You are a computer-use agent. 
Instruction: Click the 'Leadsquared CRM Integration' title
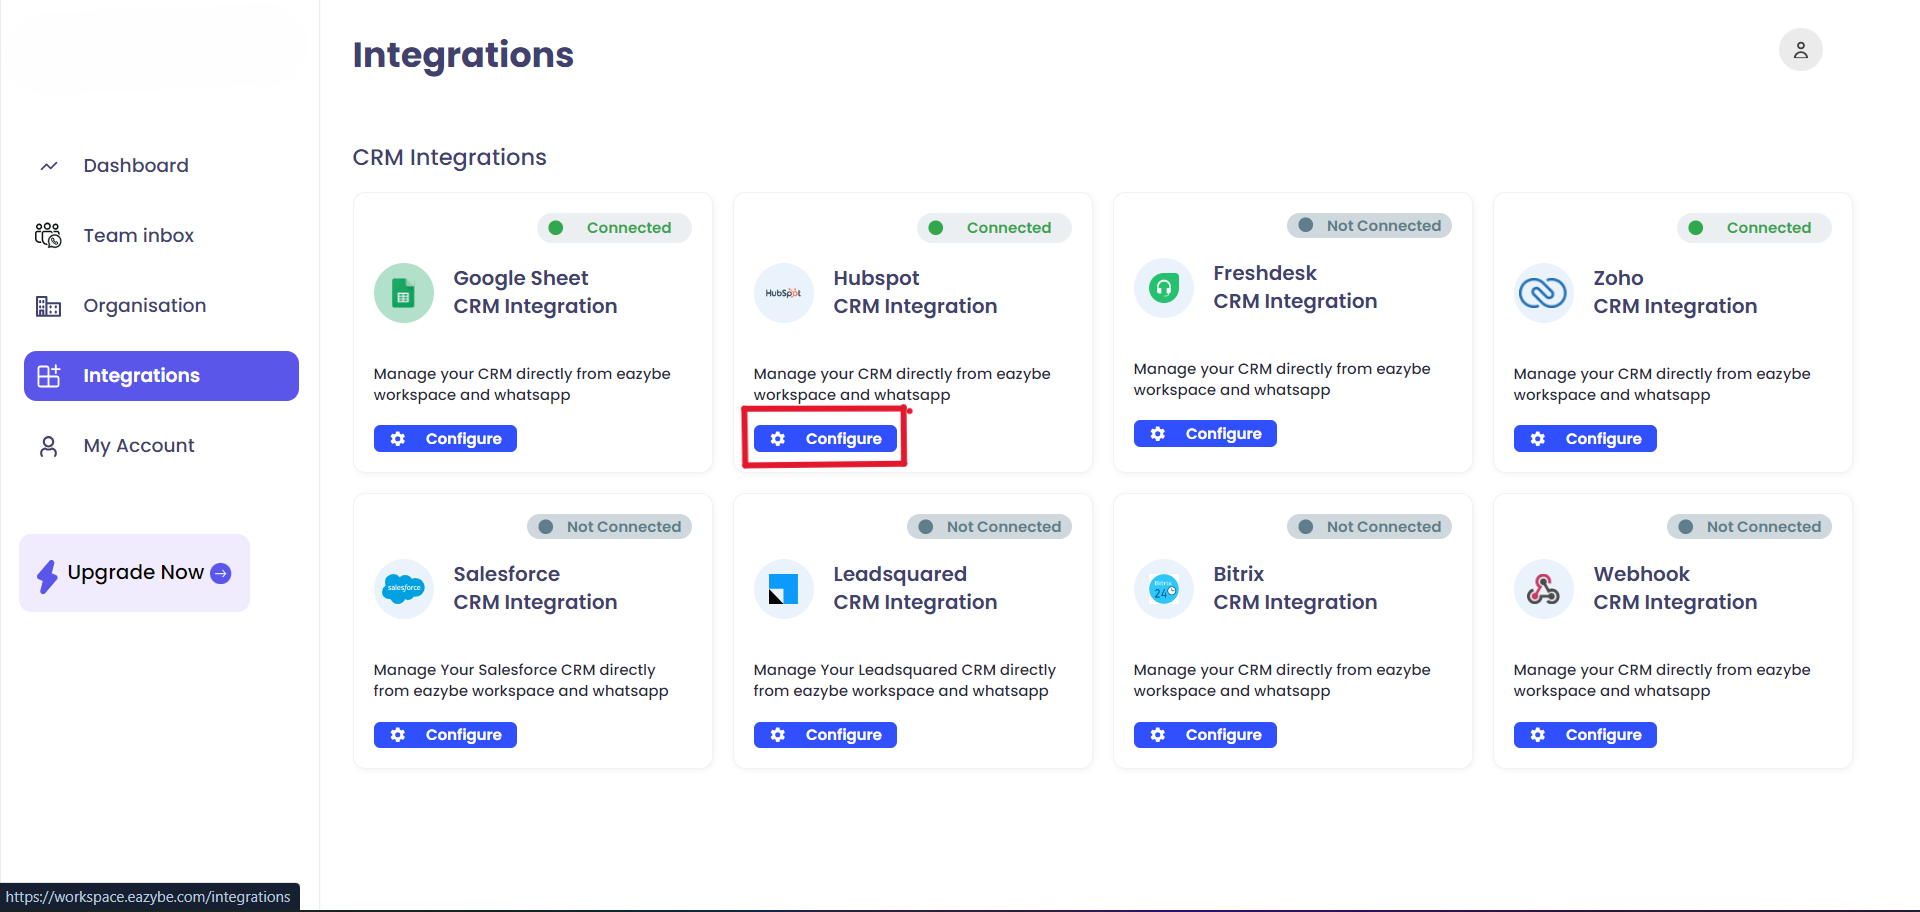[915, 588]
